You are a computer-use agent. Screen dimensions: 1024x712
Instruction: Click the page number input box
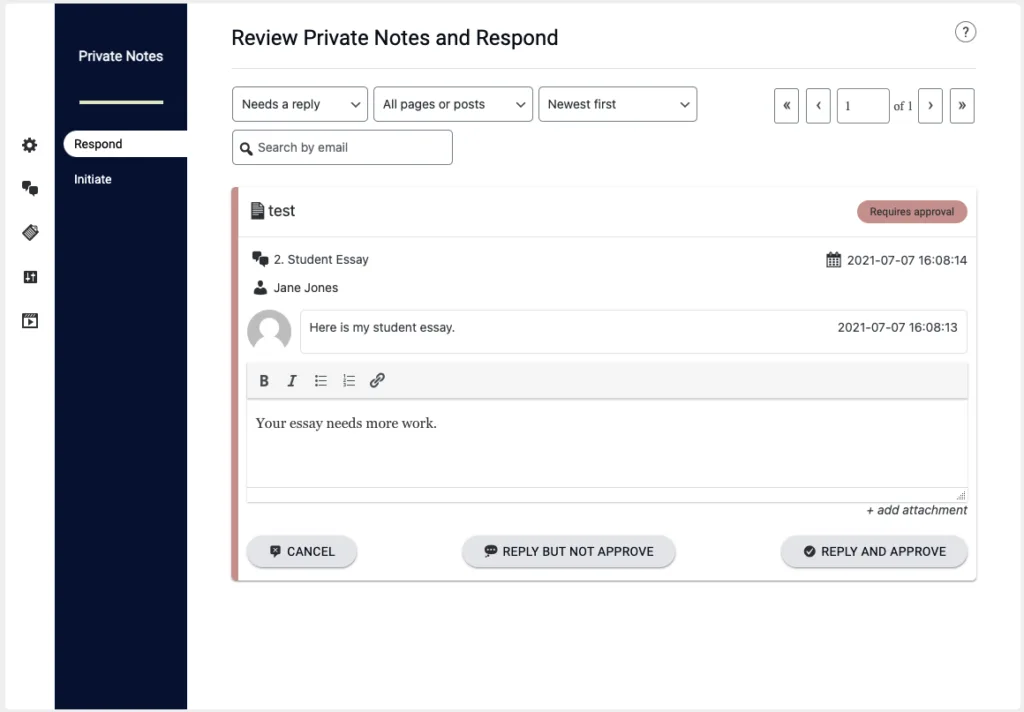[x=863, y=106]
